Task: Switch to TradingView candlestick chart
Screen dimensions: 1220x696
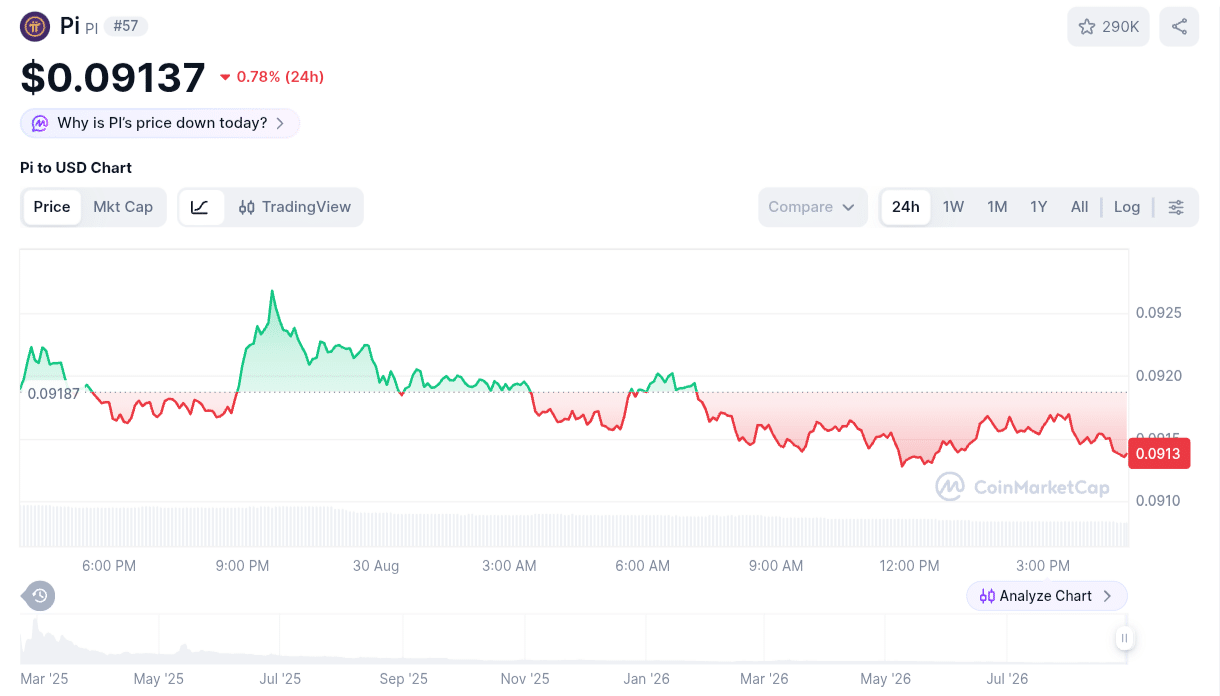Action: coord(295,207)
